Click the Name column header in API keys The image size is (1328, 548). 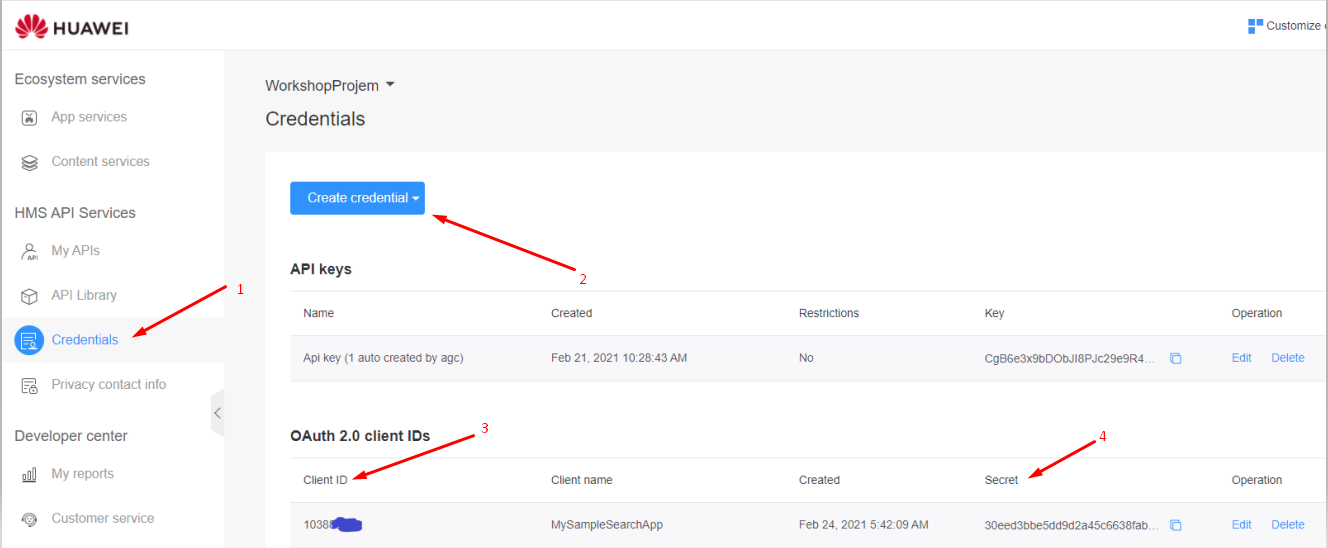318,313
